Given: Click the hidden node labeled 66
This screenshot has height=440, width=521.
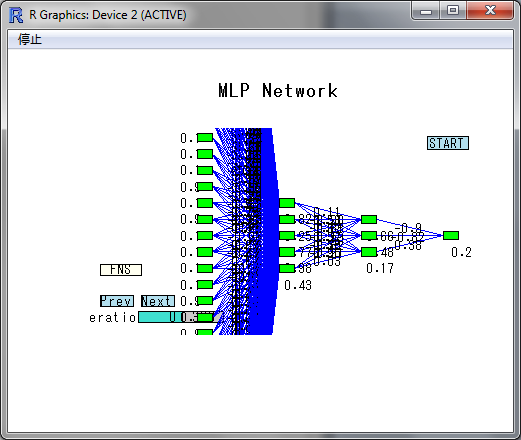Looking at the screenshot, I should (369, 235).
